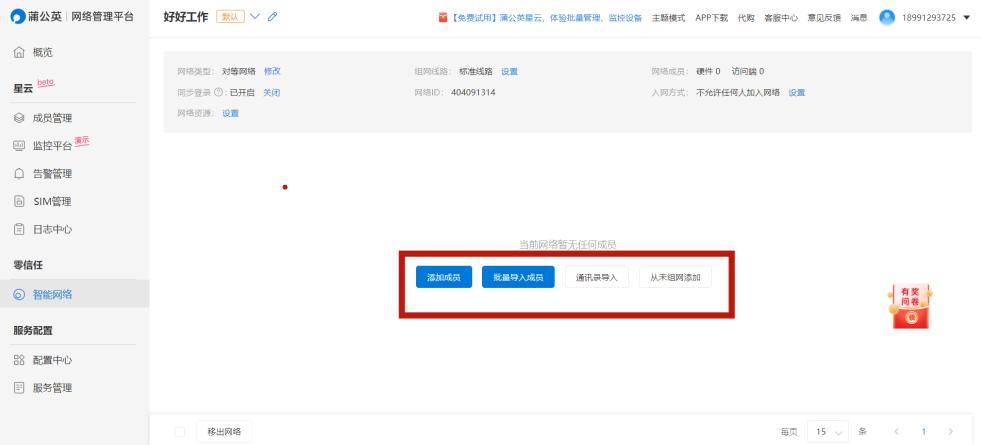The width and height of the screenshot is (981, 445).
Task: Click the 通讯录导入 button
Action: point(597,277)
